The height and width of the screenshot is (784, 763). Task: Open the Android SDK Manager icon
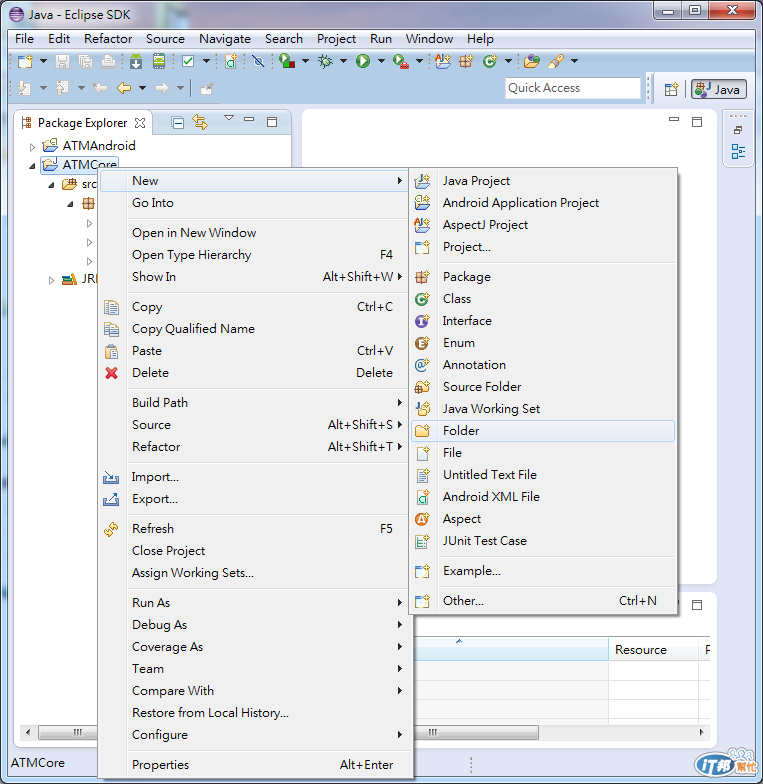coord(136,61)
